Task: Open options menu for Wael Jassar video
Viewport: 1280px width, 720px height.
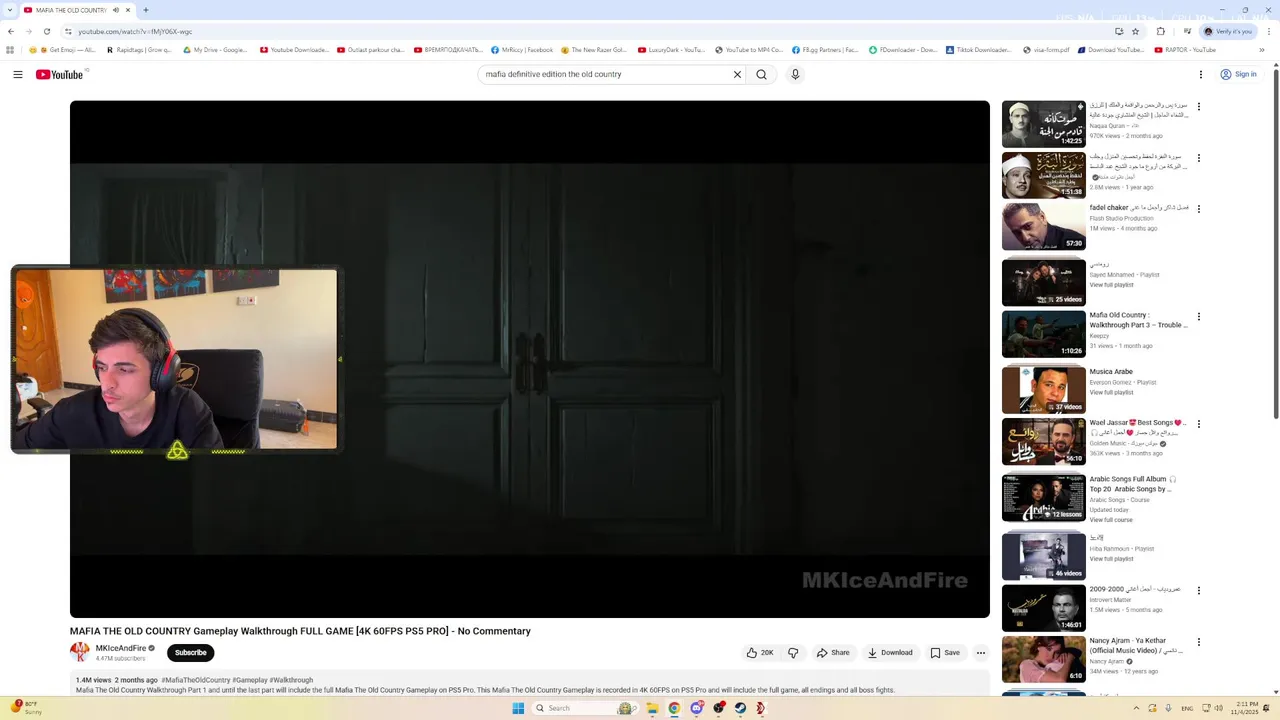Action: (x=1199, y=424)
